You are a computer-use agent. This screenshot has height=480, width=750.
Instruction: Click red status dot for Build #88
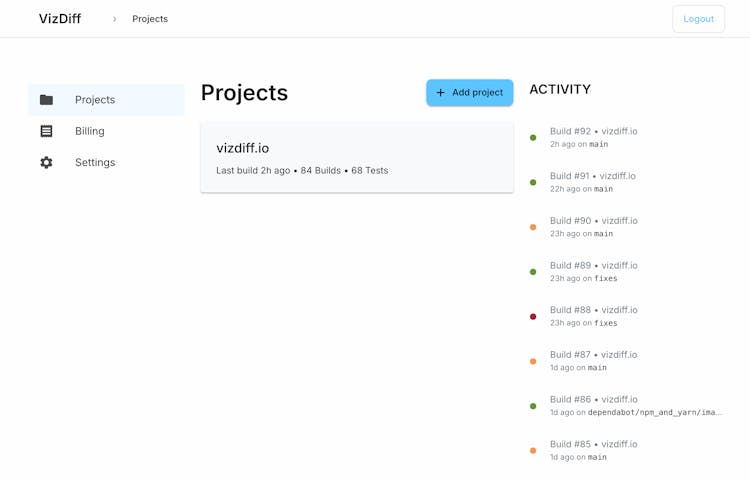(x=533, y=316)
